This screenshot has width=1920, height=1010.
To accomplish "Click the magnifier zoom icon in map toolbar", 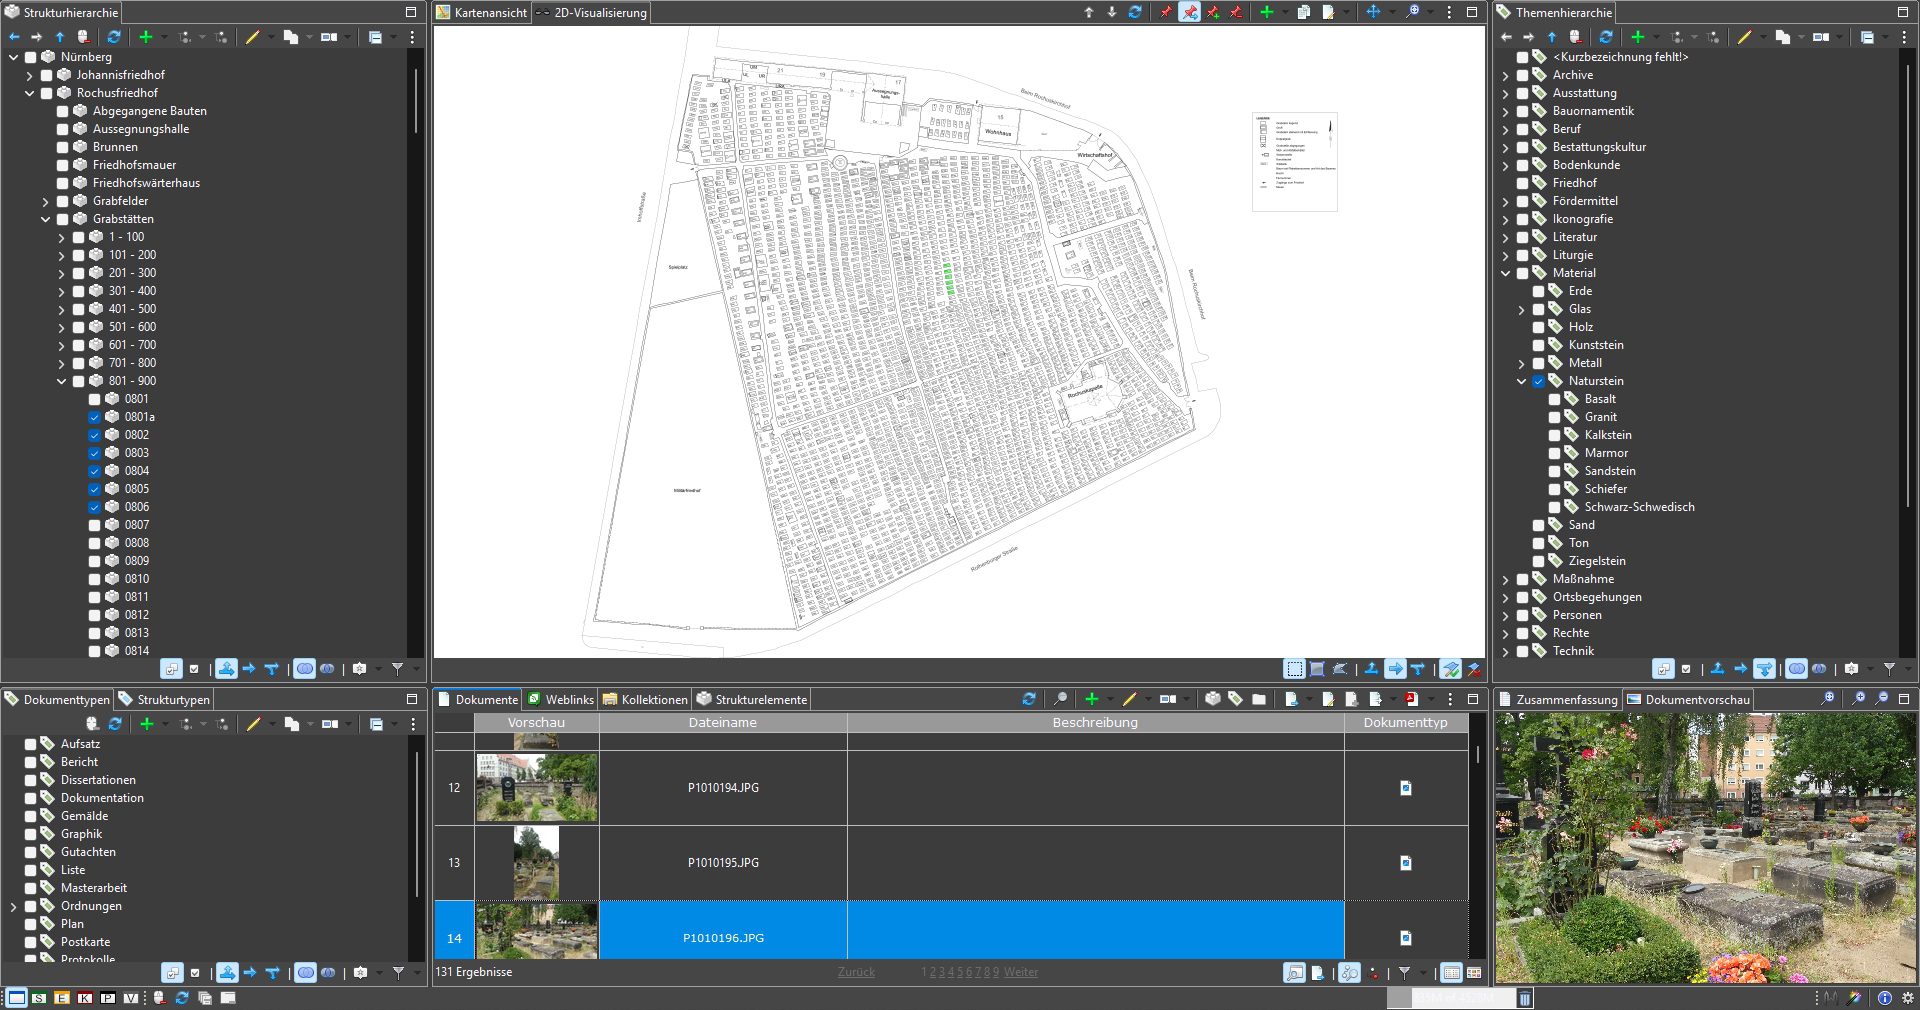I will 1412,12.
